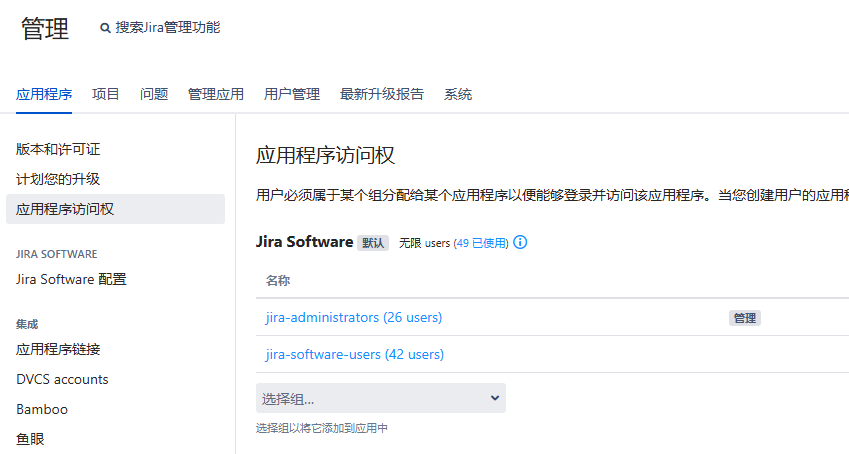Open jira-software-users group link
The width and height of the screenshot is (849, 454).
354,354
